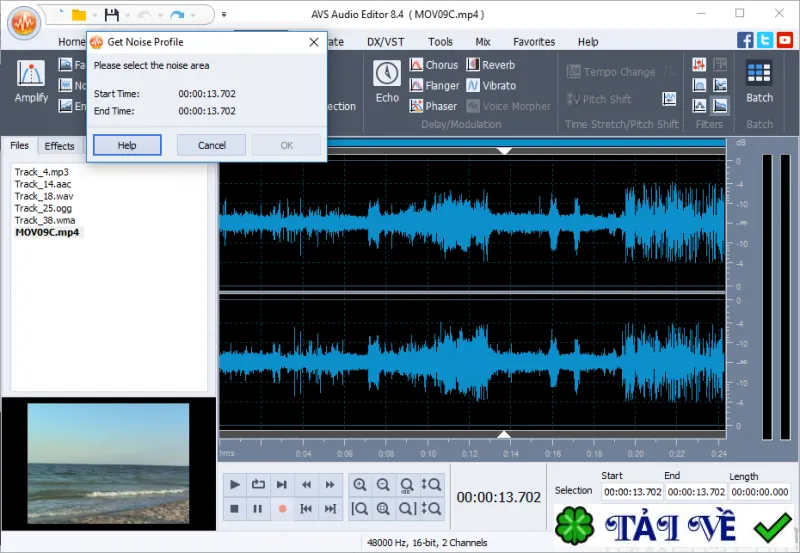The image size is (800, 553).
Task: Apply the Echo effect
Action: [x=387, y=82]
